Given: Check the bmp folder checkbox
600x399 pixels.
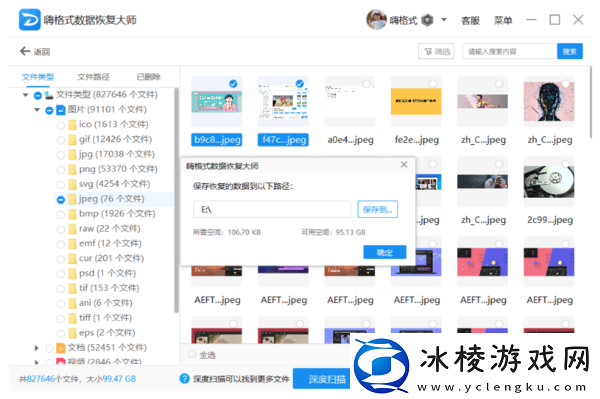Looking at the screenshot, I should pos(60,215).
